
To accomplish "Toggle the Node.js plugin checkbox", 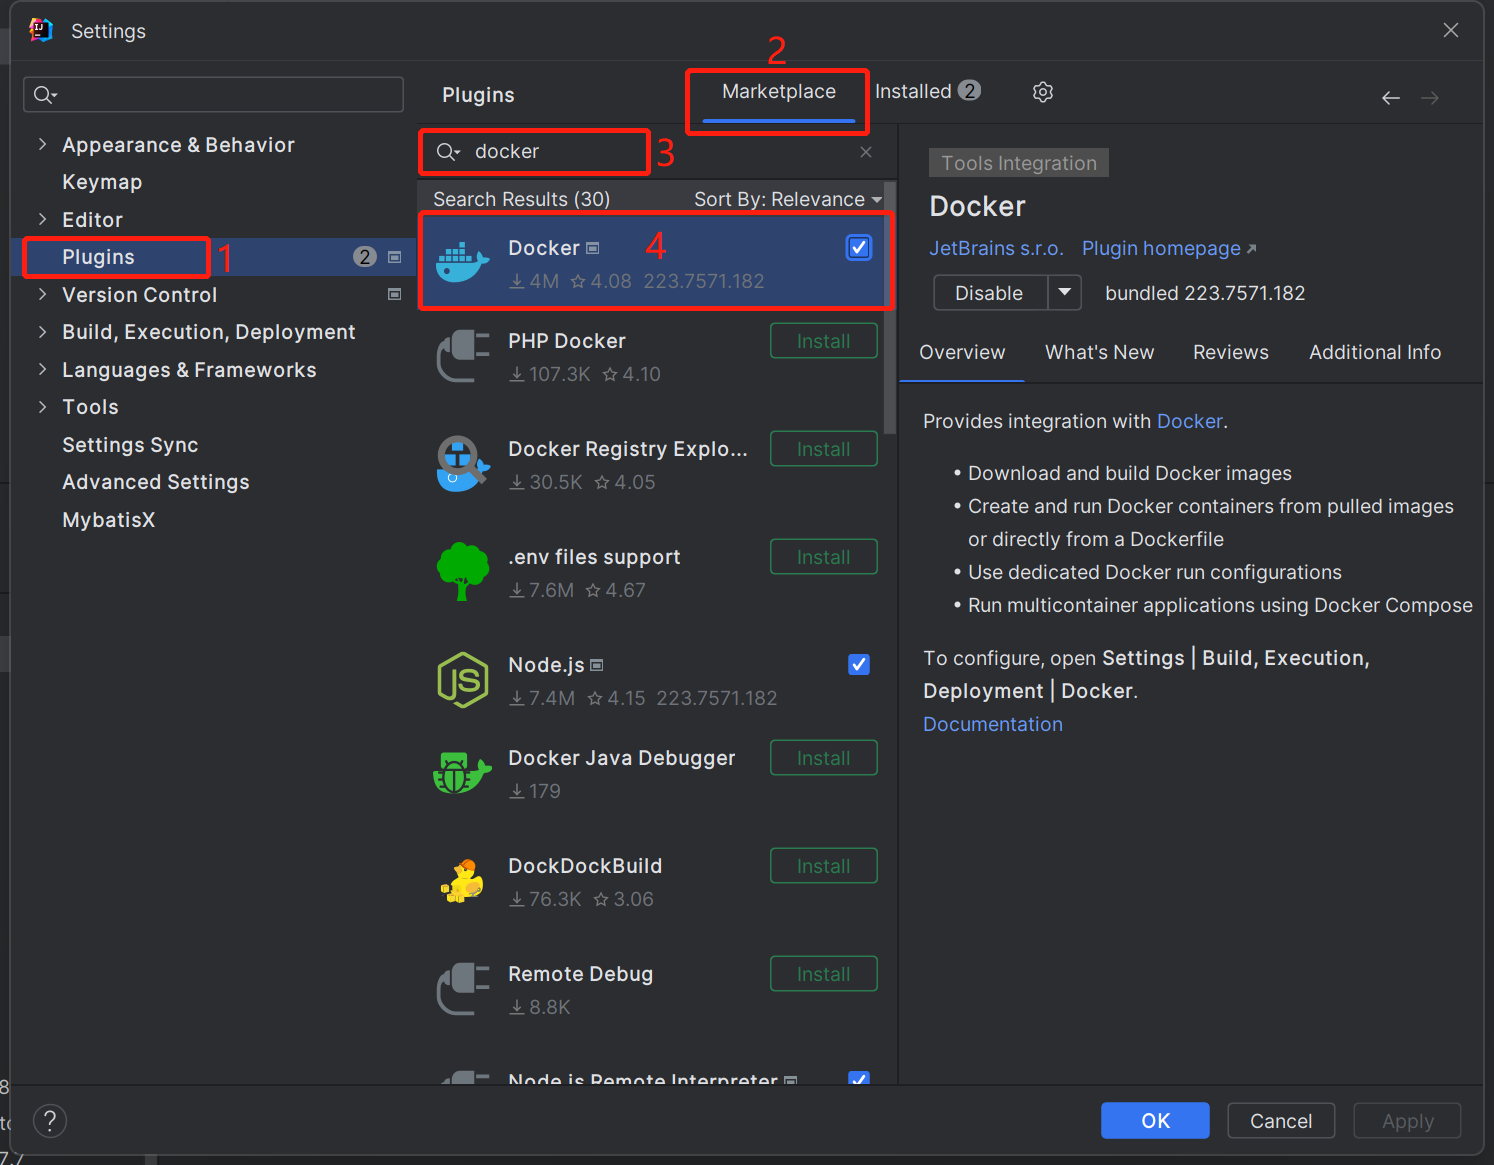I will (858, 665).
